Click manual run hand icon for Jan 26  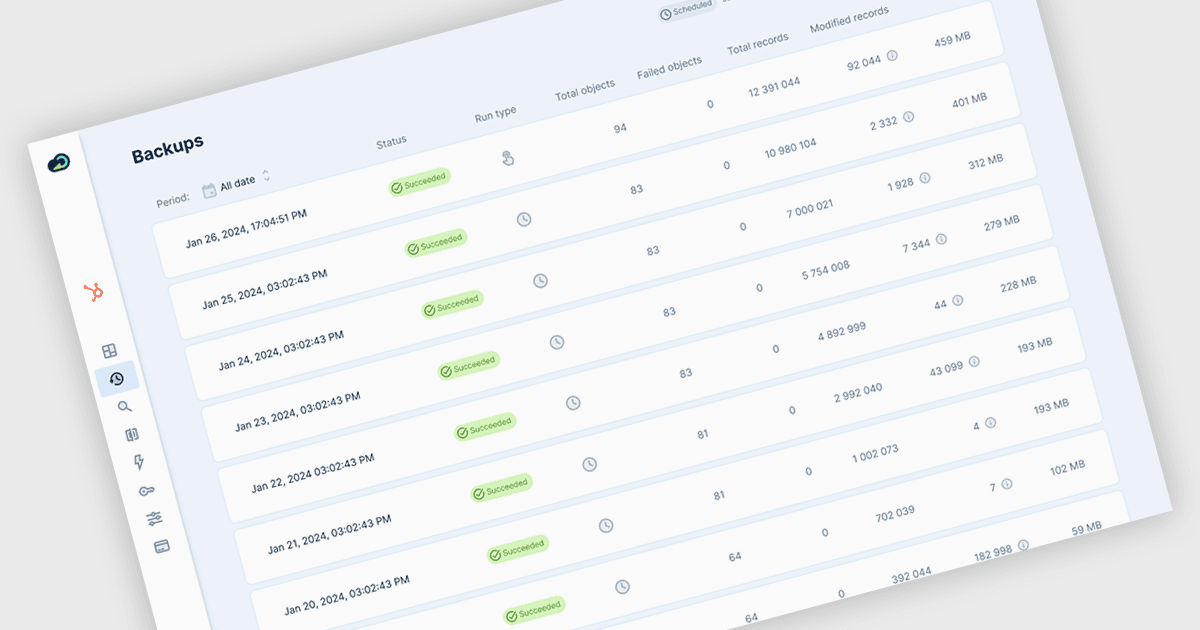pyautogui.click(x=508, y=158)
